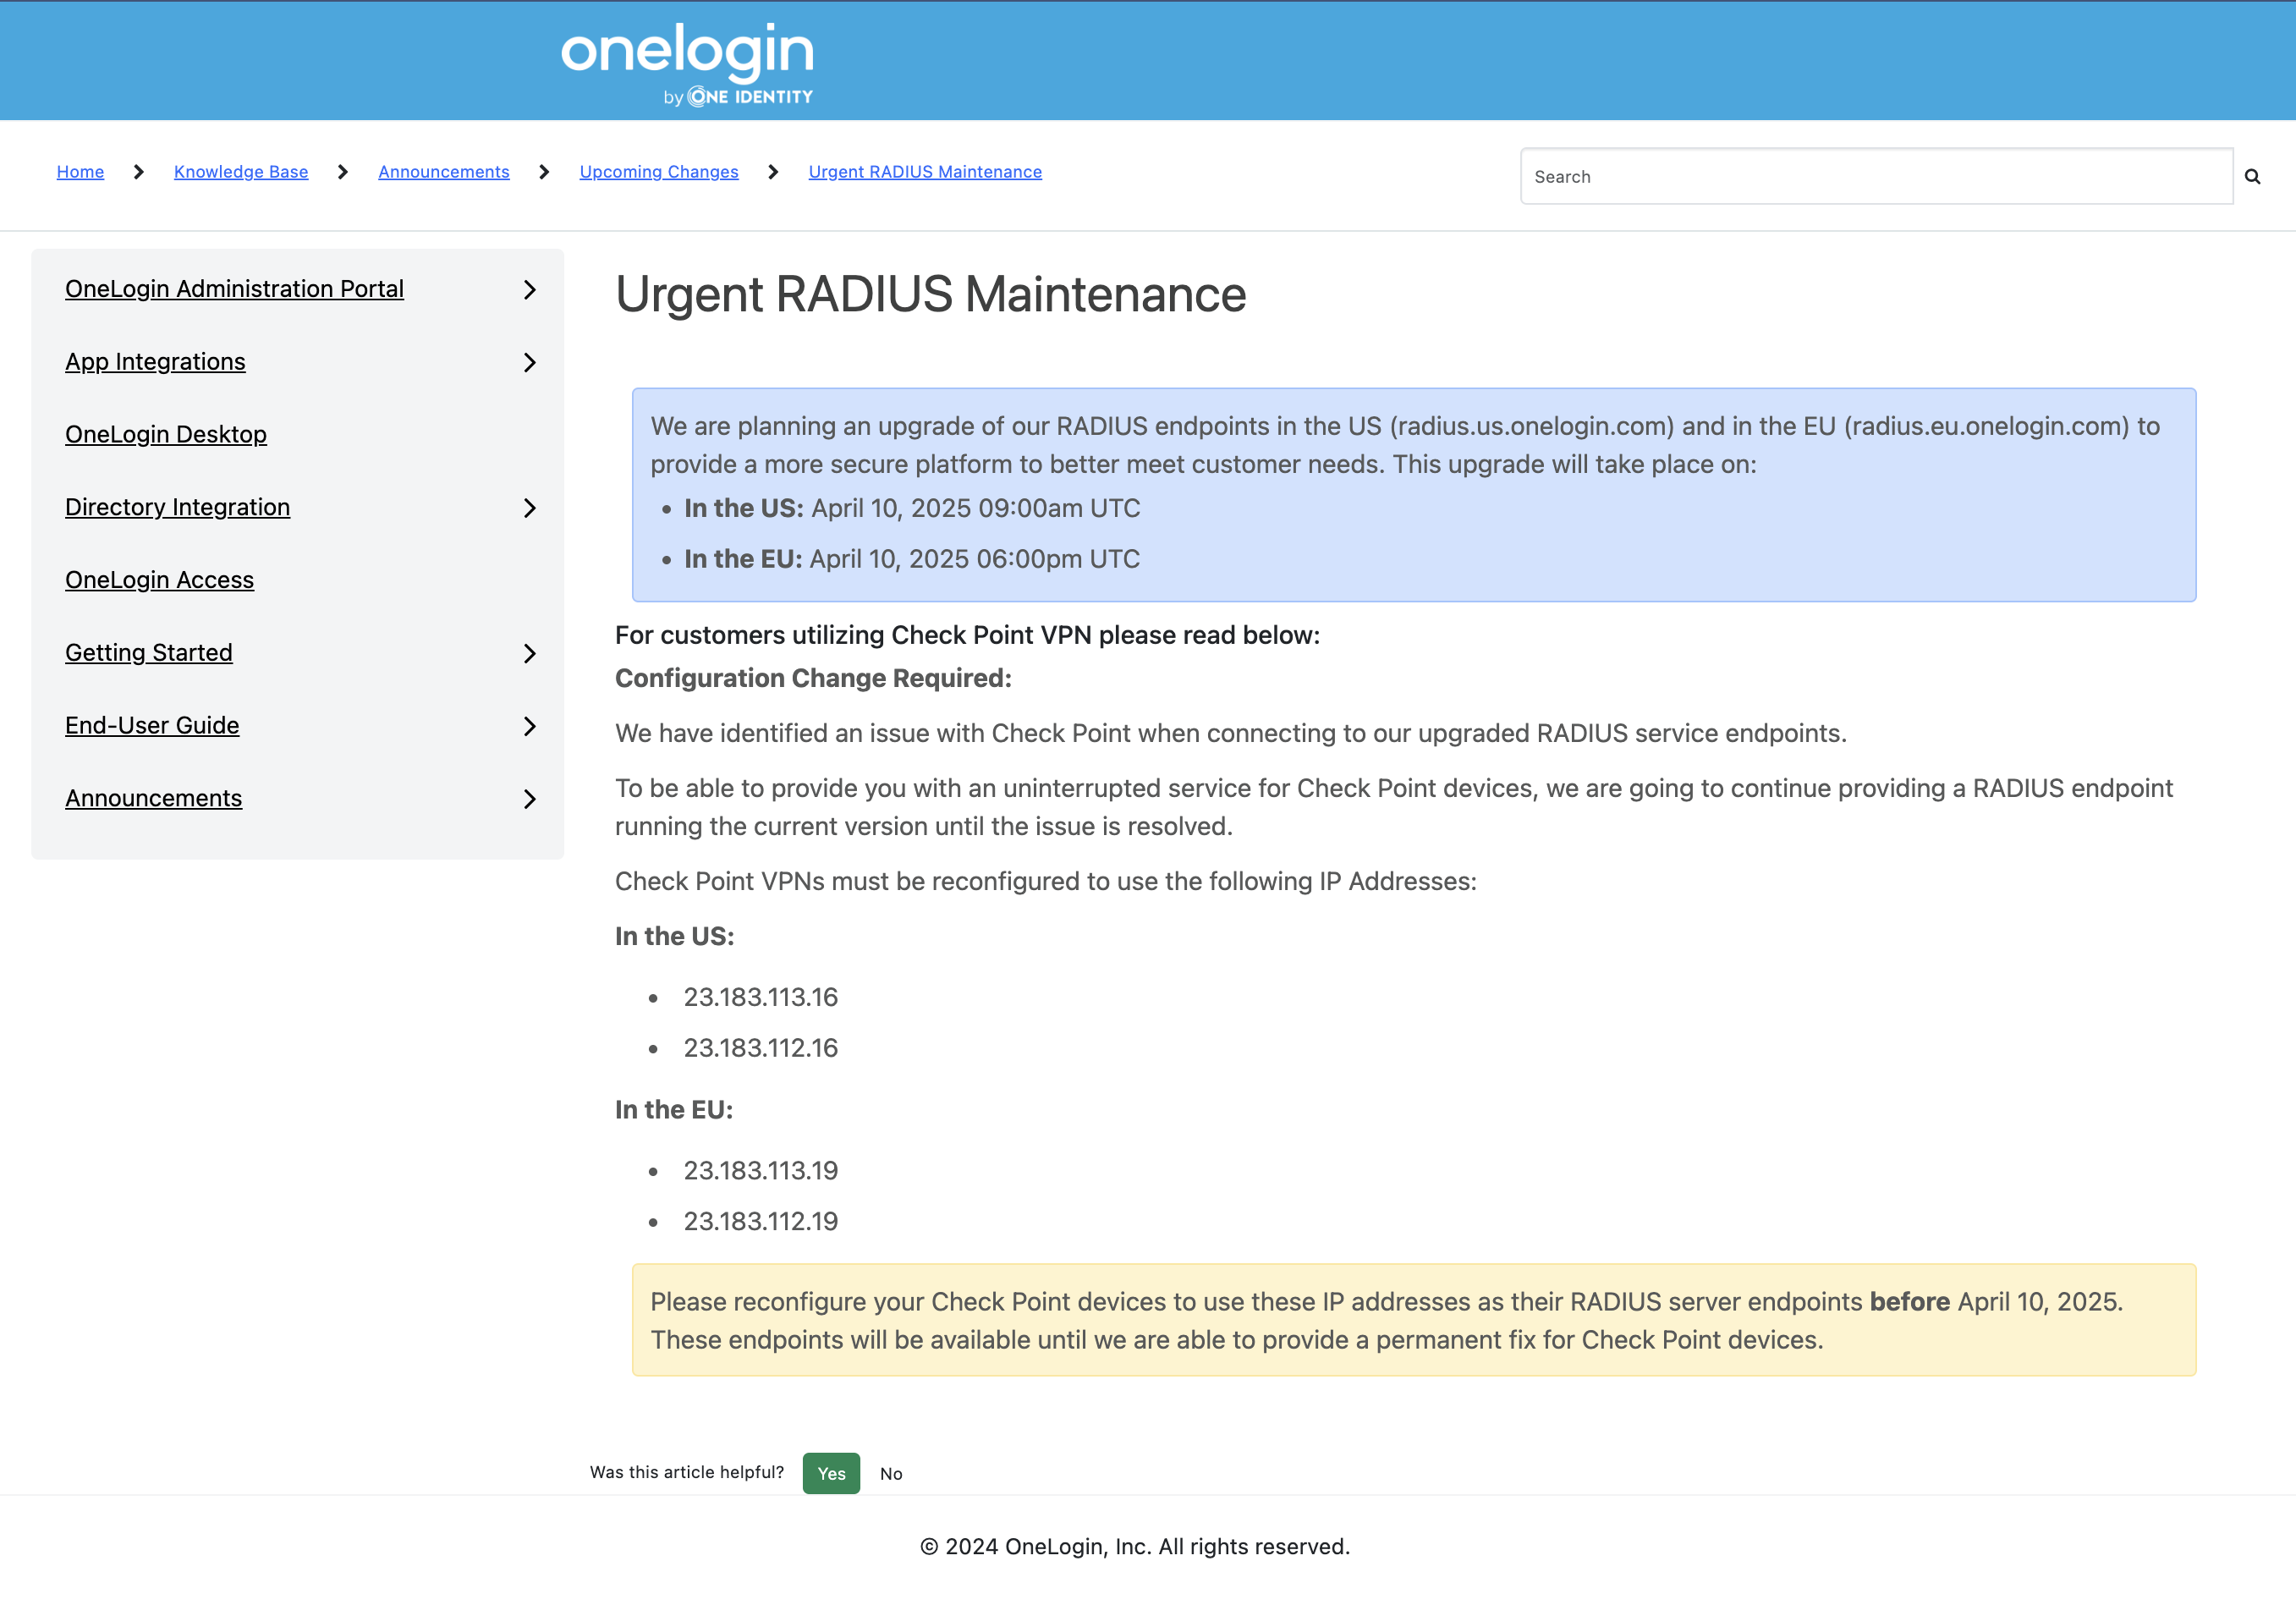Click Urgent RADIUS Maintenance breadcrumb link

tap(925, 172)
